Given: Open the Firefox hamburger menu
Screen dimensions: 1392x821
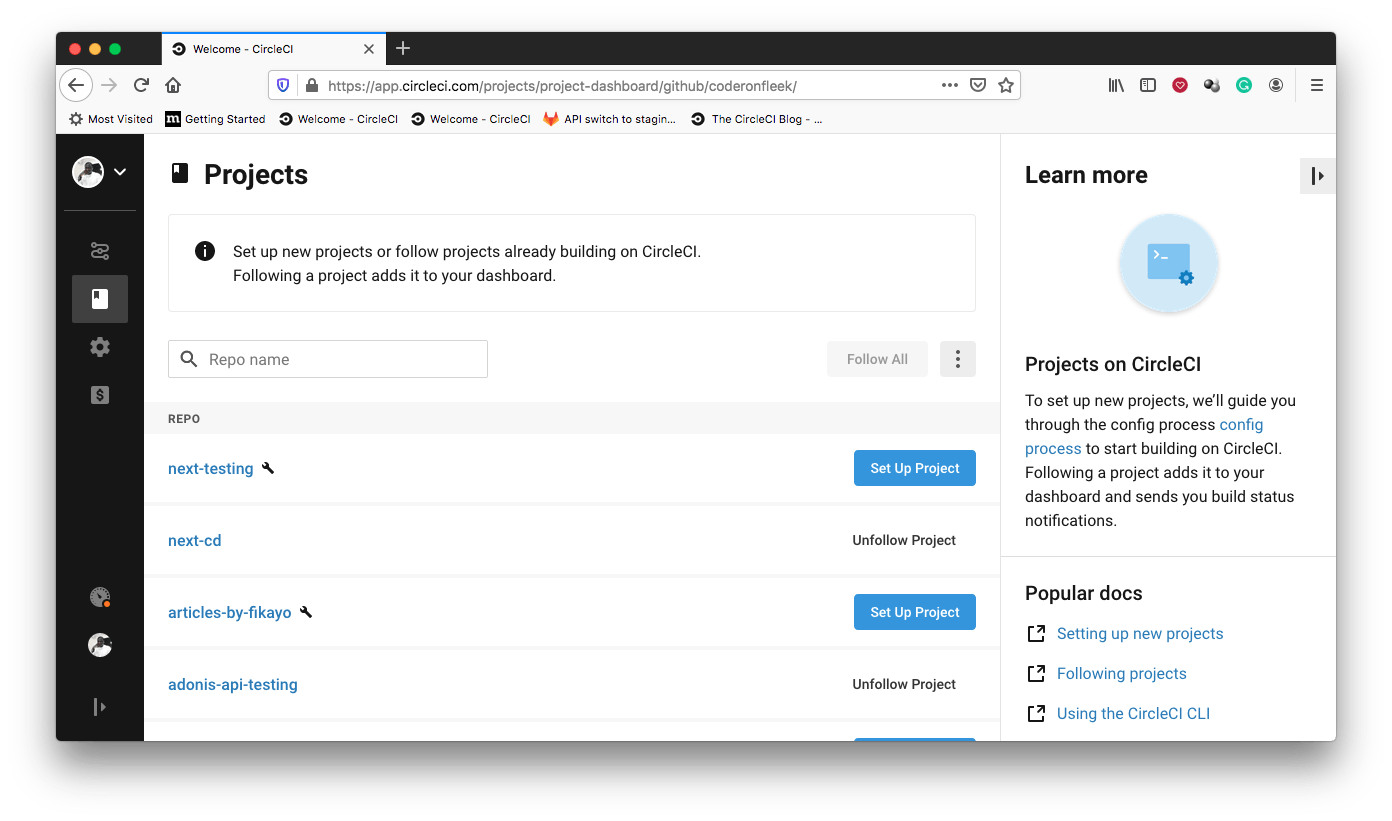Looking at the screenshot, I should [x=1317, y=85].
